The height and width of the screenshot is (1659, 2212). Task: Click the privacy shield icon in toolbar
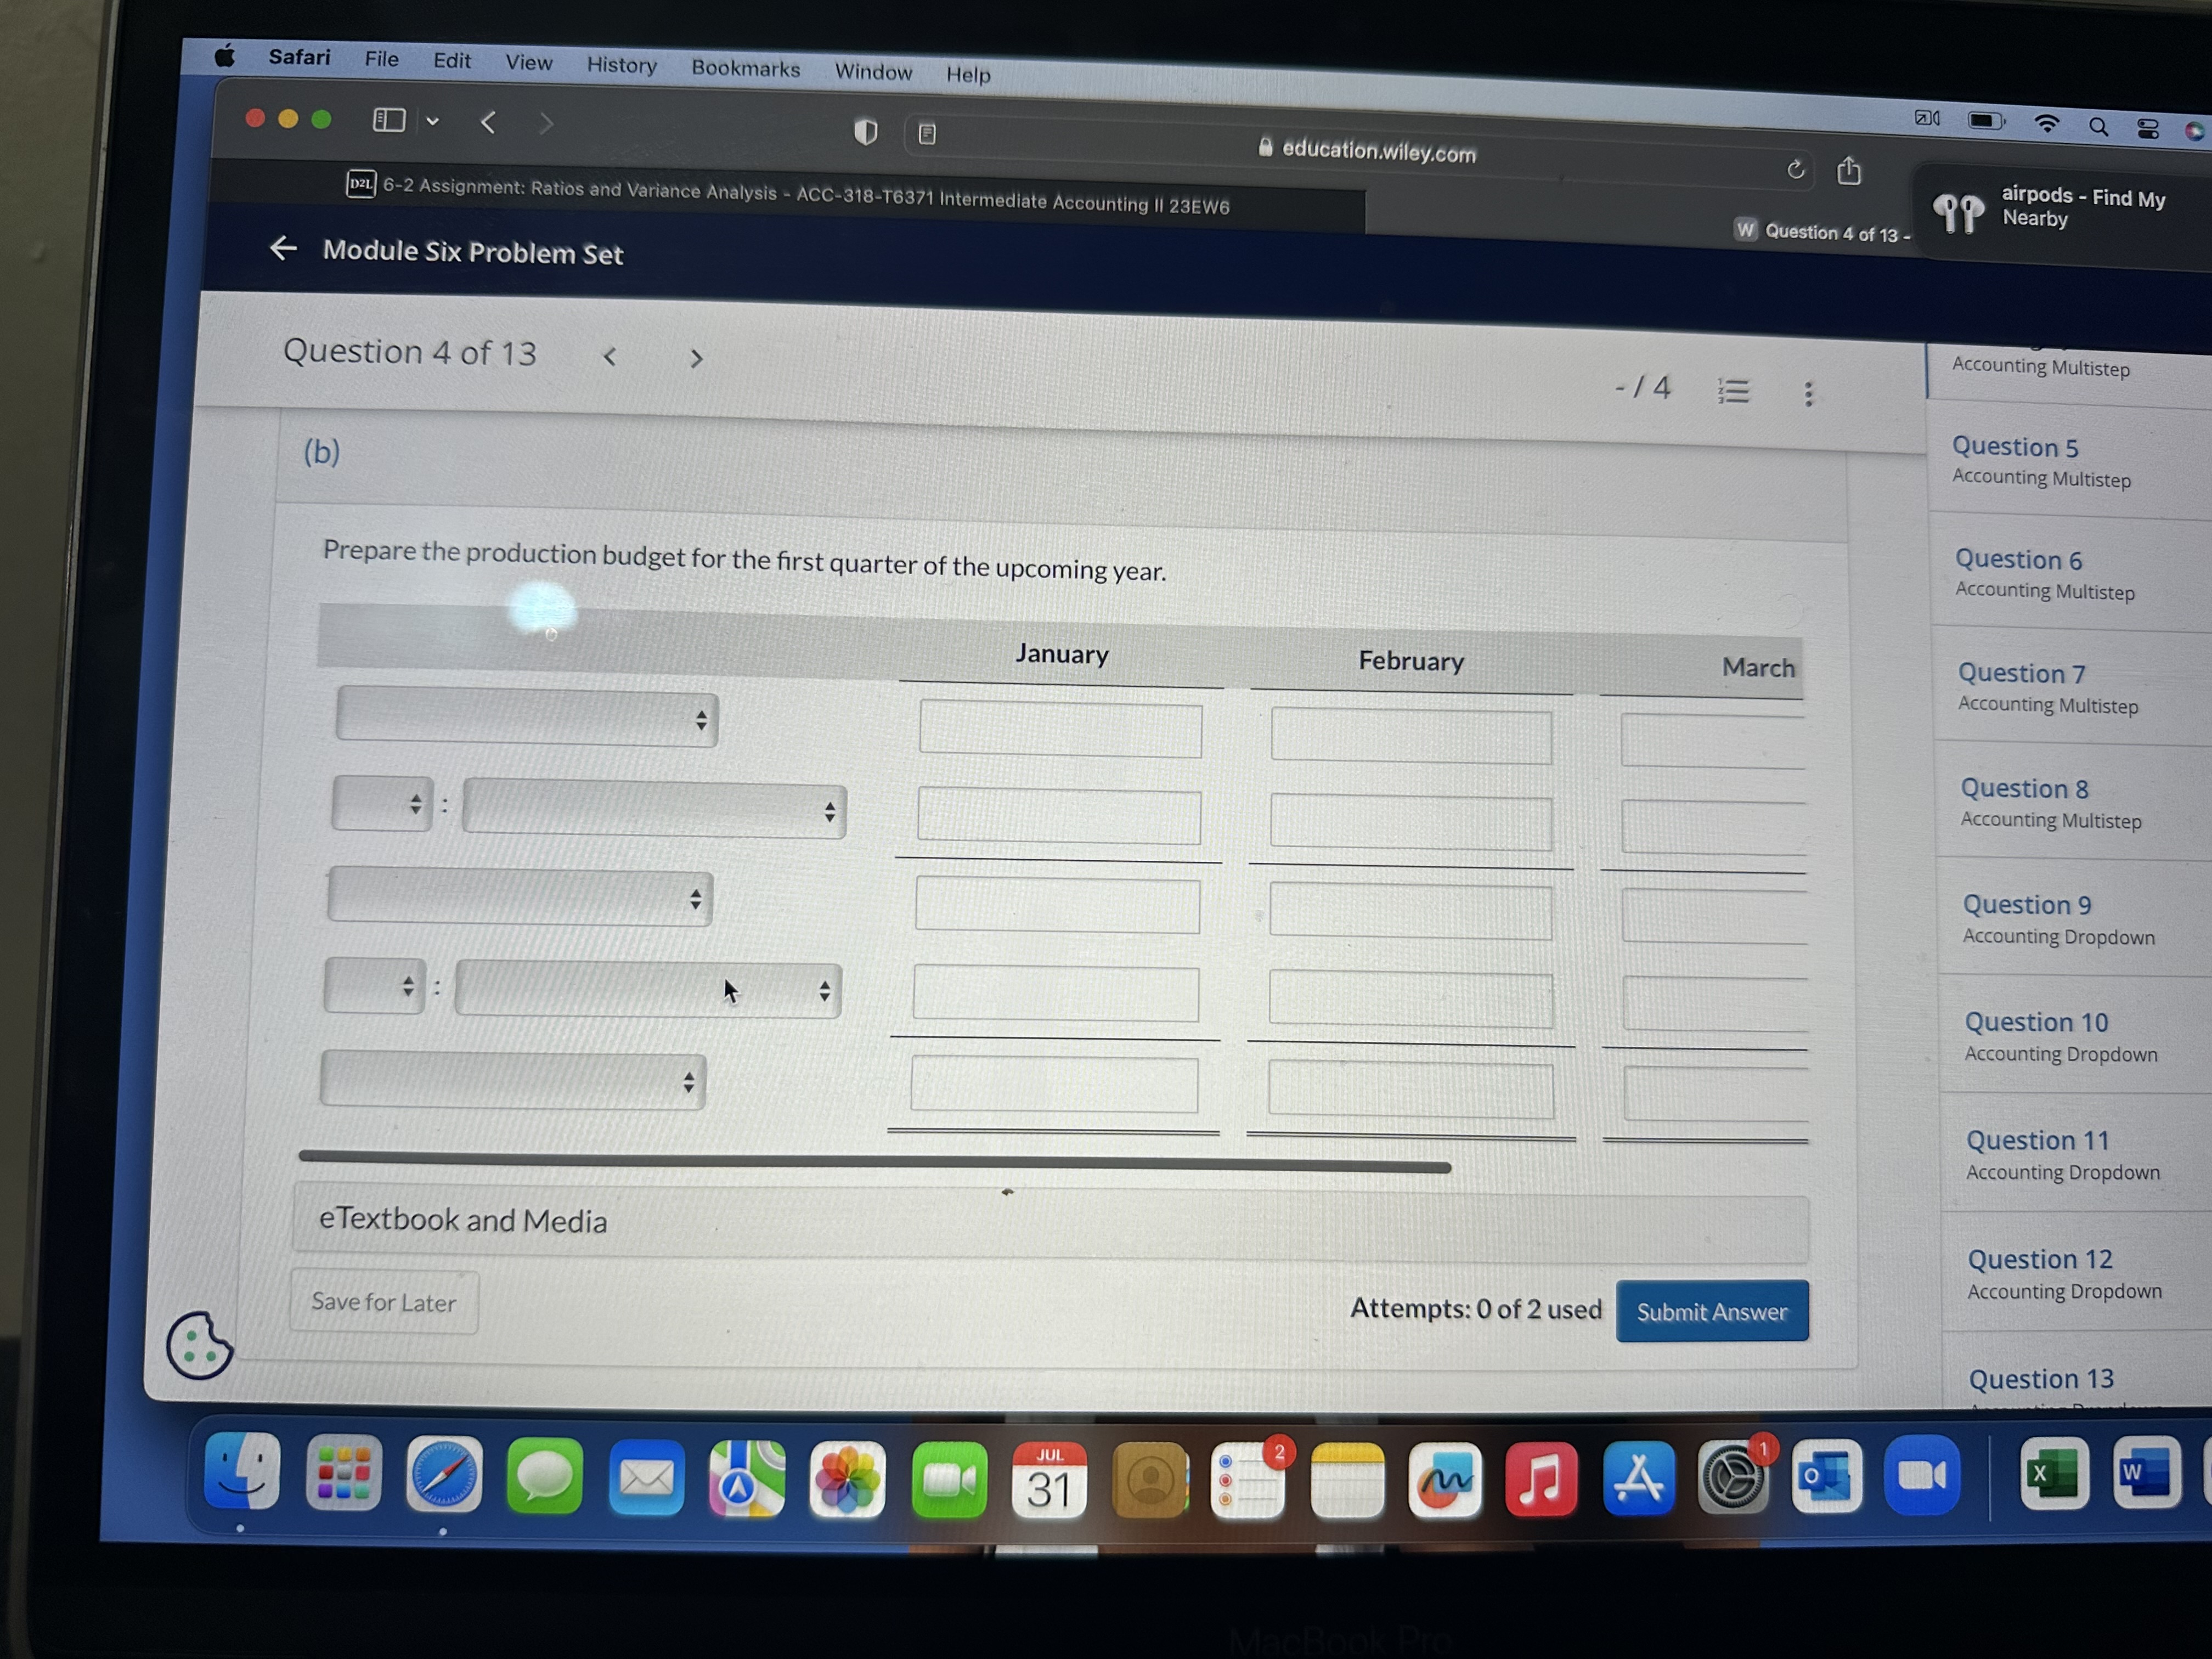(x=865, y=132)
